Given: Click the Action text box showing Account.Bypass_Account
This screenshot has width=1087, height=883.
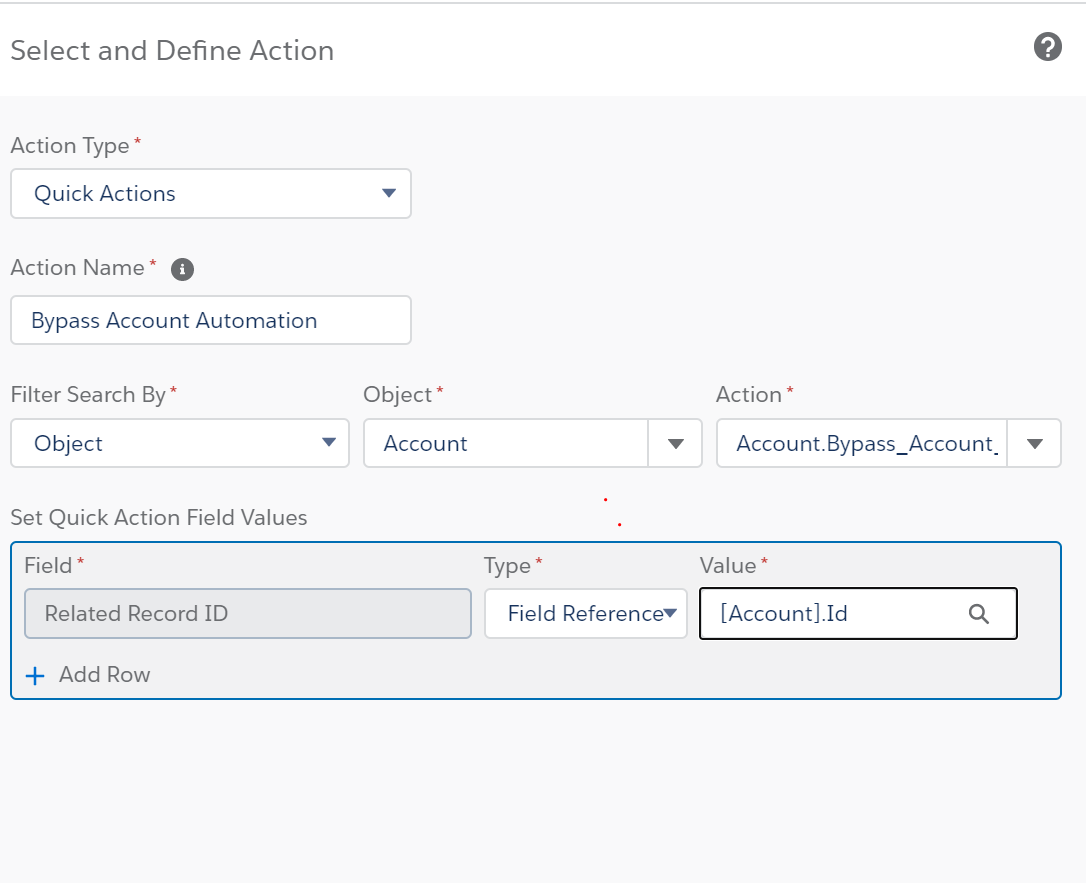Looking at the screenshot, I should [862, 443].
